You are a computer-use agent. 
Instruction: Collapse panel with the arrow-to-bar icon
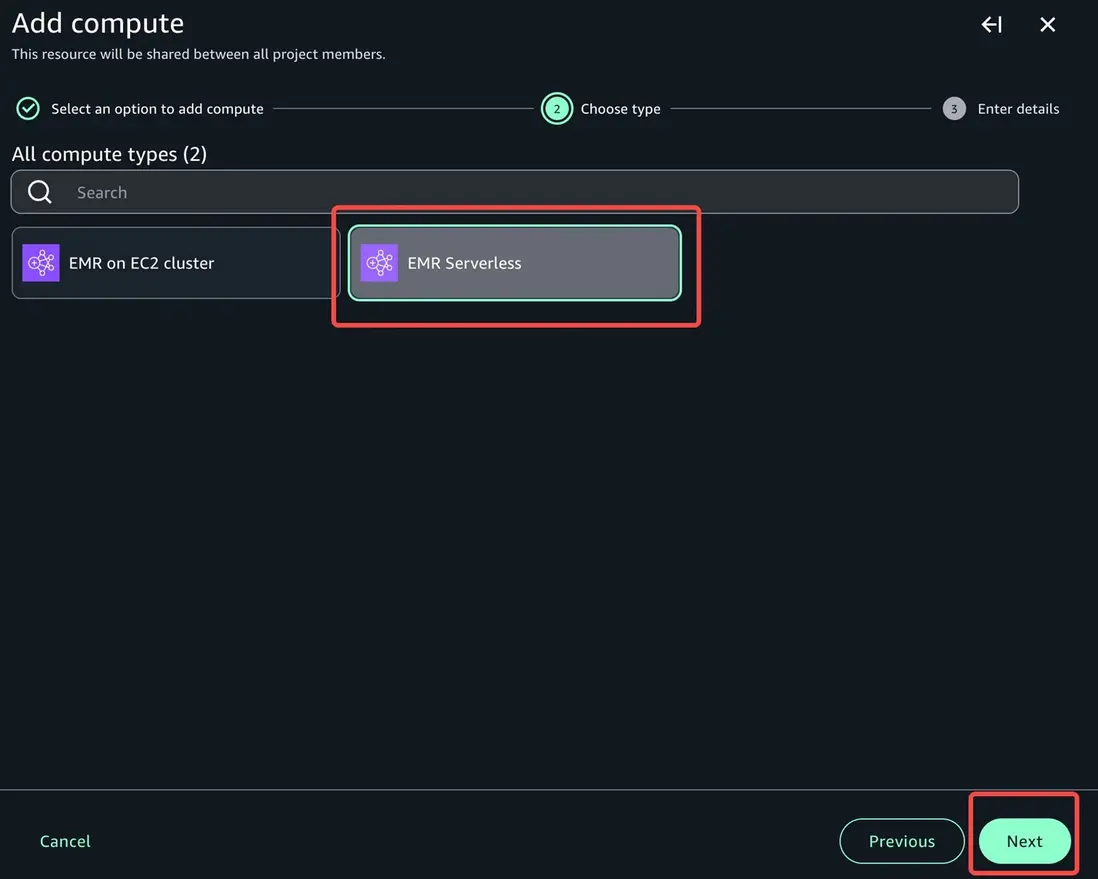[992, 25]
